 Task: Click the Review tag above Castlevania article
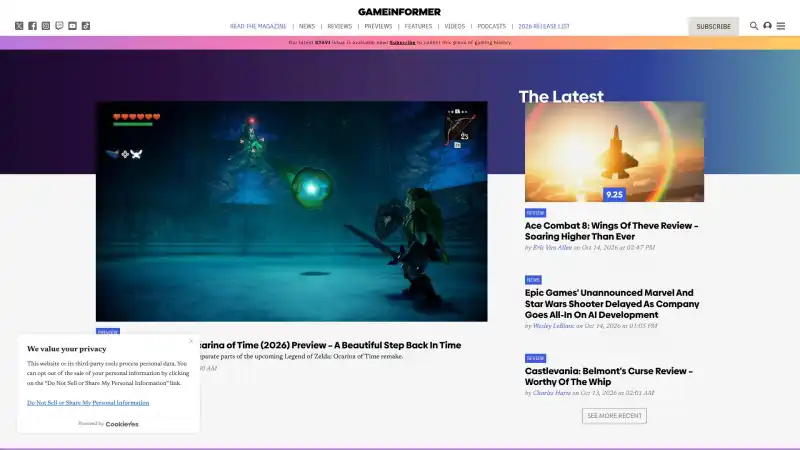(535, 358)
